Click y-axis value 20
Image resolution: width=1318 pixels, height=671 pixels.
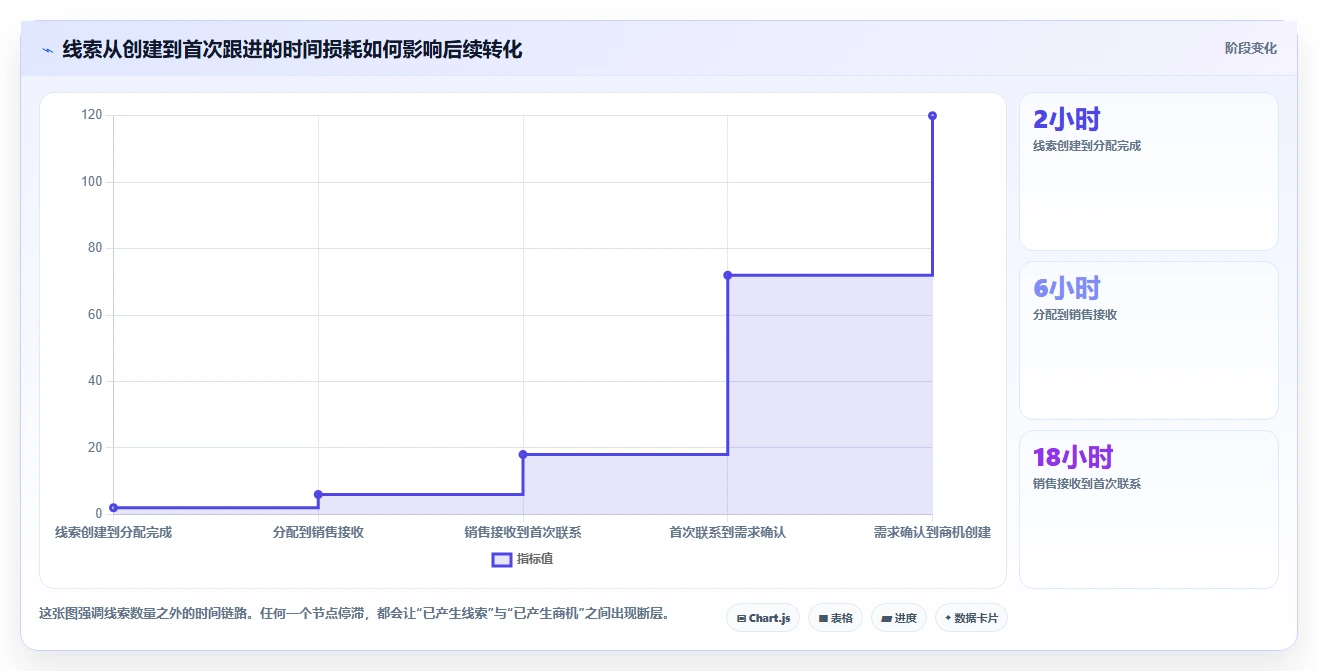pyautogui.click(x=95, y=447)
